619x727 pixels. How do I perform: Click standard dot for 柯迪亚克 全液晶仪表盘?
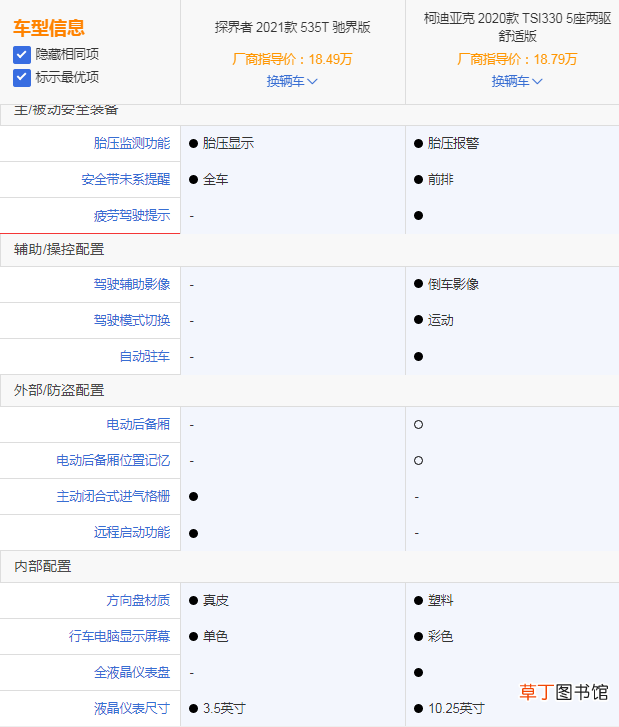(x=418, y=672)
